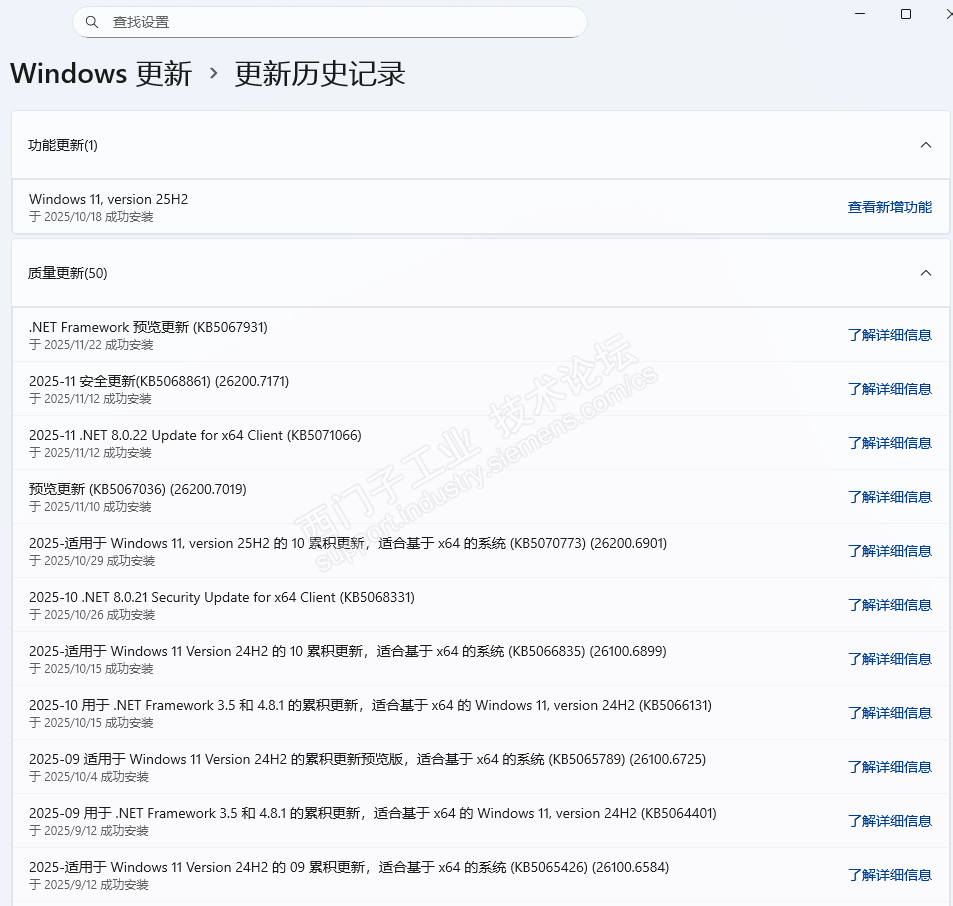Select .NET Framework 预览更新 (KB5067931) row text
953x906 pixels.
(148, 327)
